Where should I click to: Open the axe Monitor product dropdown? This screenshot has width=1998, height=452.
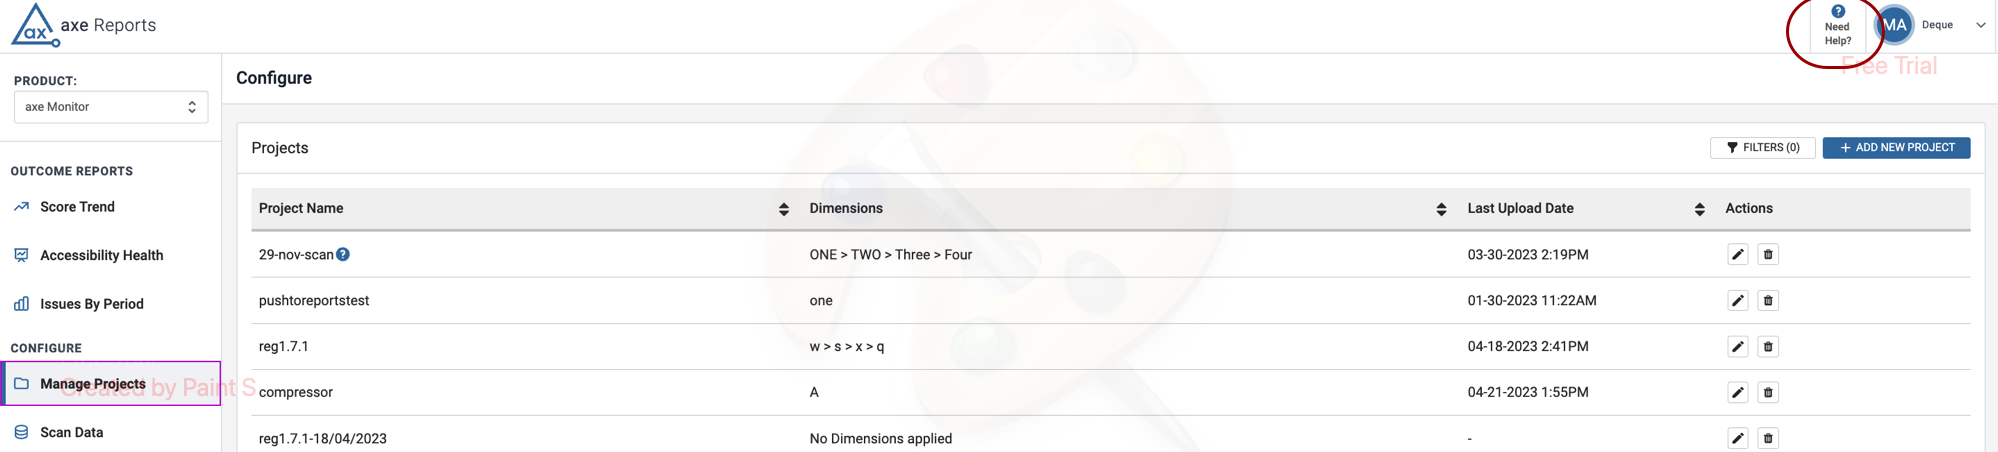(x=111, y=107)
